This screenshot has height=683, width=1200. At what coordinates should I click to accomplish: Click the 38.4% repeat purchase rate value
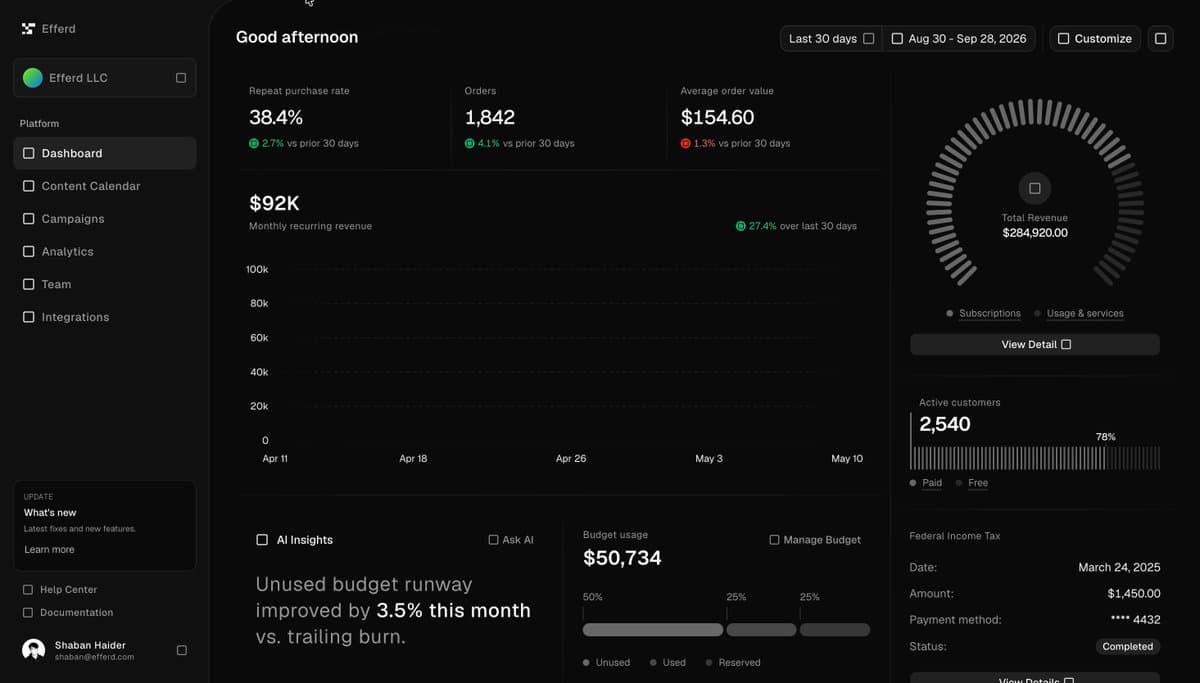(x=276, y=117)
